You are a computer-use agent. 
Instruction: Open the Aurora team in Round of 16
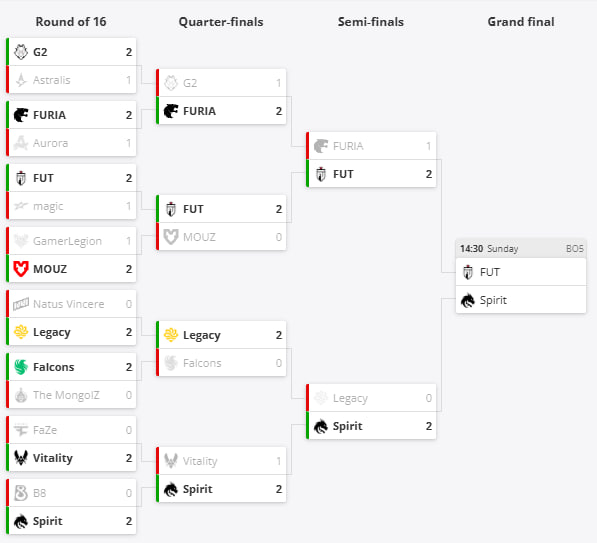point(51,143)
